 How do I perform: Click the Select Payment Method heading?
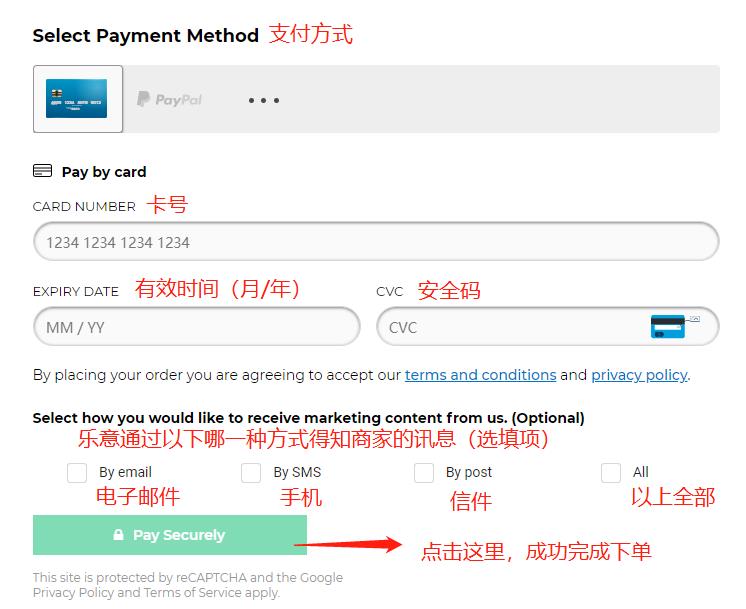pyautogui.click(x=145, y=36)
